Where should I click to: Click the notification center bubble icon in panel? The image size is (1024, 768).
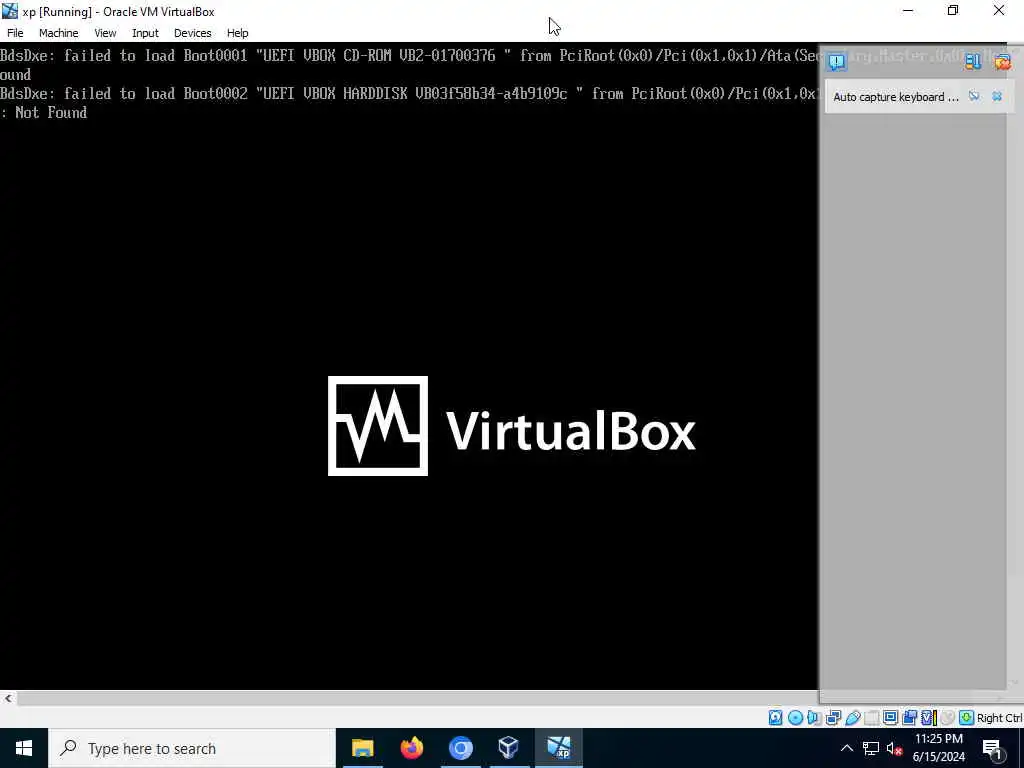pyautogui.click(x=837, y=62)
